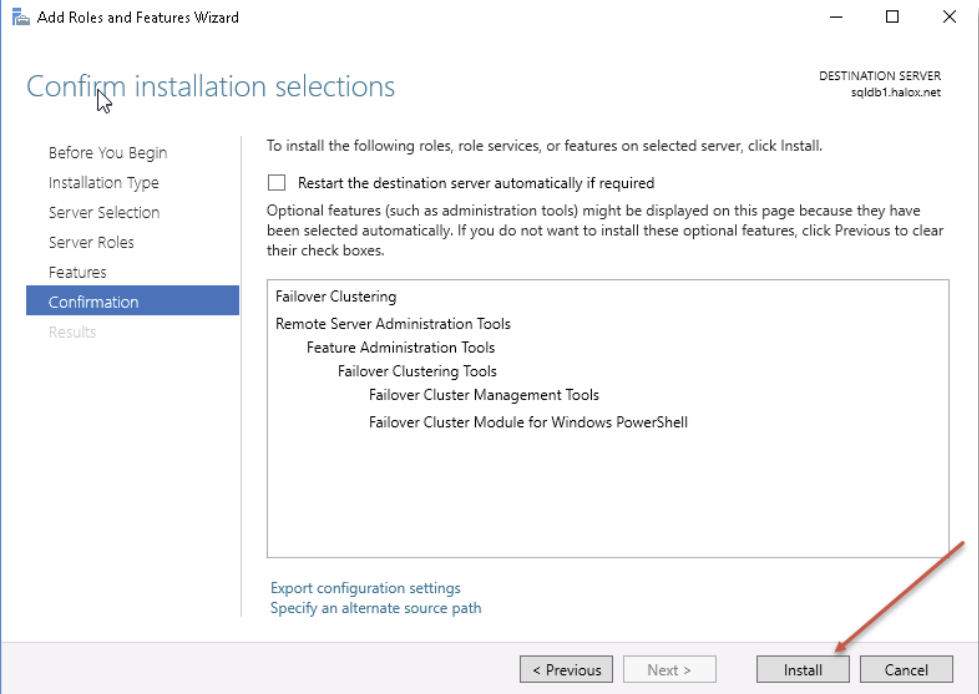
Task: Select Failover Clustering in the list
Action: [x=336, y=296]
